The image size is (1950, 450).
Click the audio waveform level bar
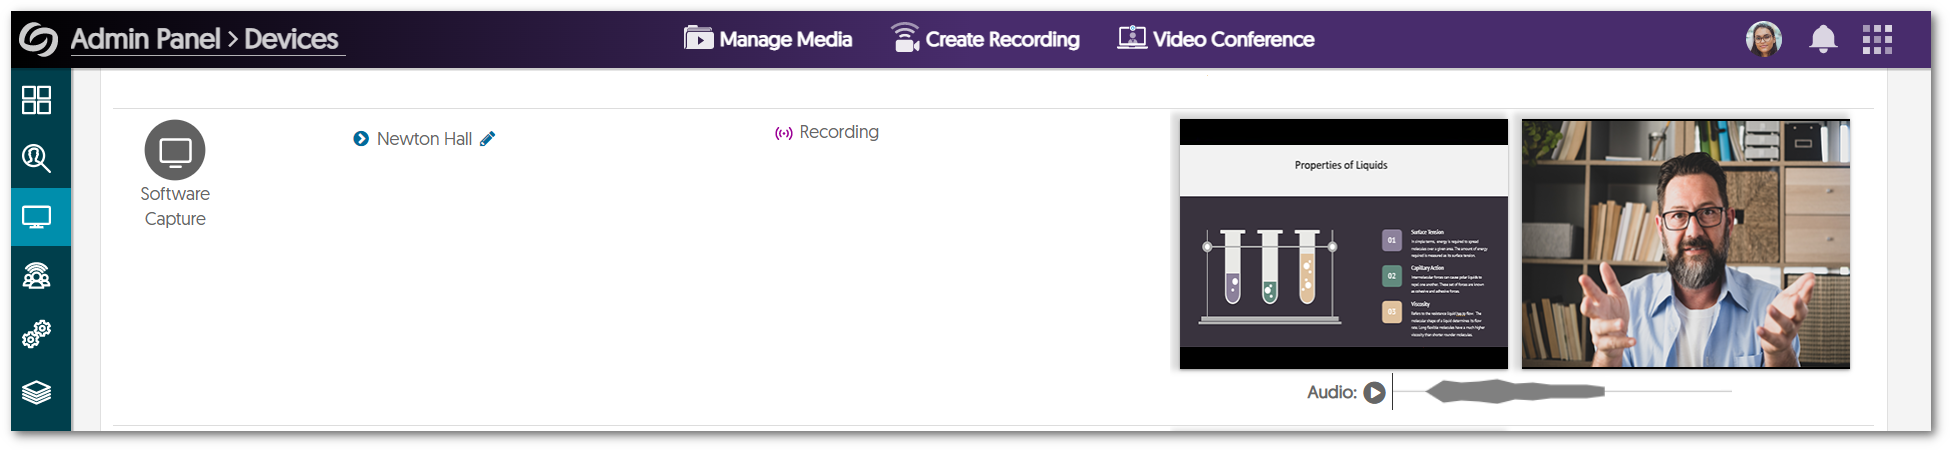click(x=1515, y=391)
